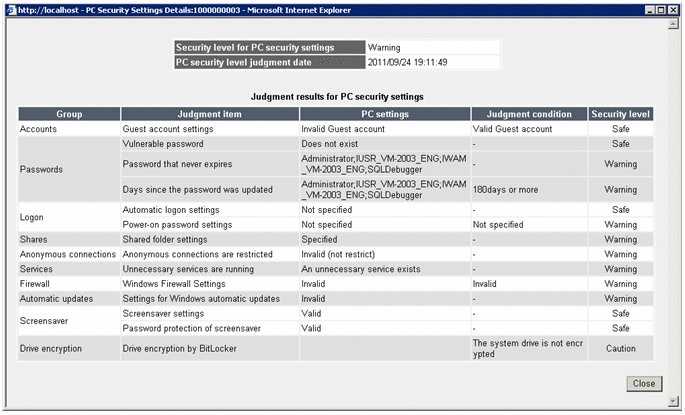Select the Passwords group cell
685x415 pixels.
click(69, 169)
